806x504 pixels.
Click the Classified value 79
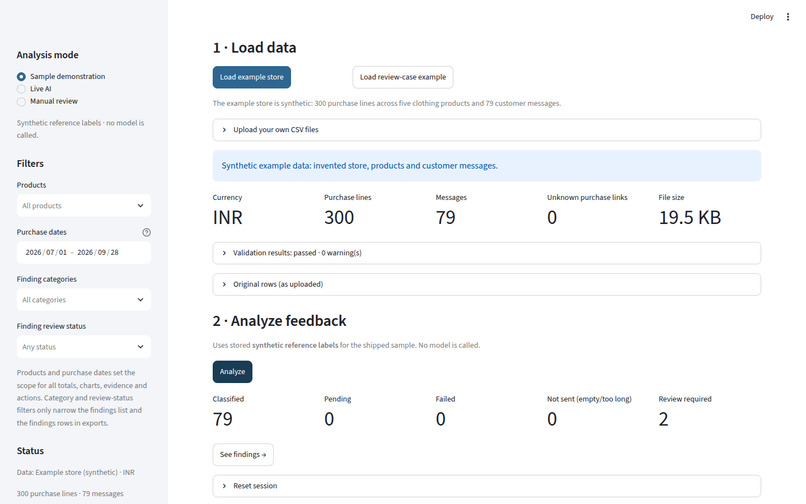click(x=223, y=419)
